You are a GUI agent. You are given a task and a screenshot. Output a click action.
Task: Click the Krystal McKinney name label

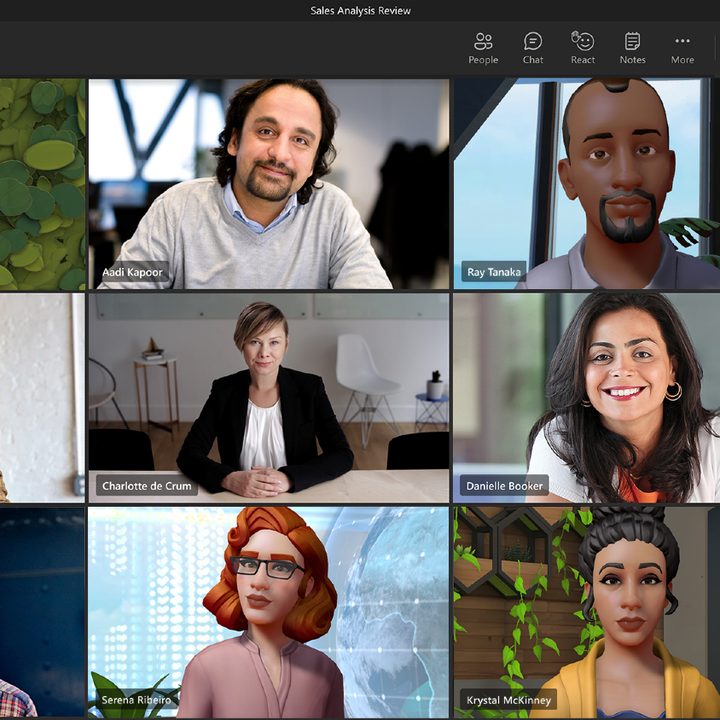click(509, 699)
